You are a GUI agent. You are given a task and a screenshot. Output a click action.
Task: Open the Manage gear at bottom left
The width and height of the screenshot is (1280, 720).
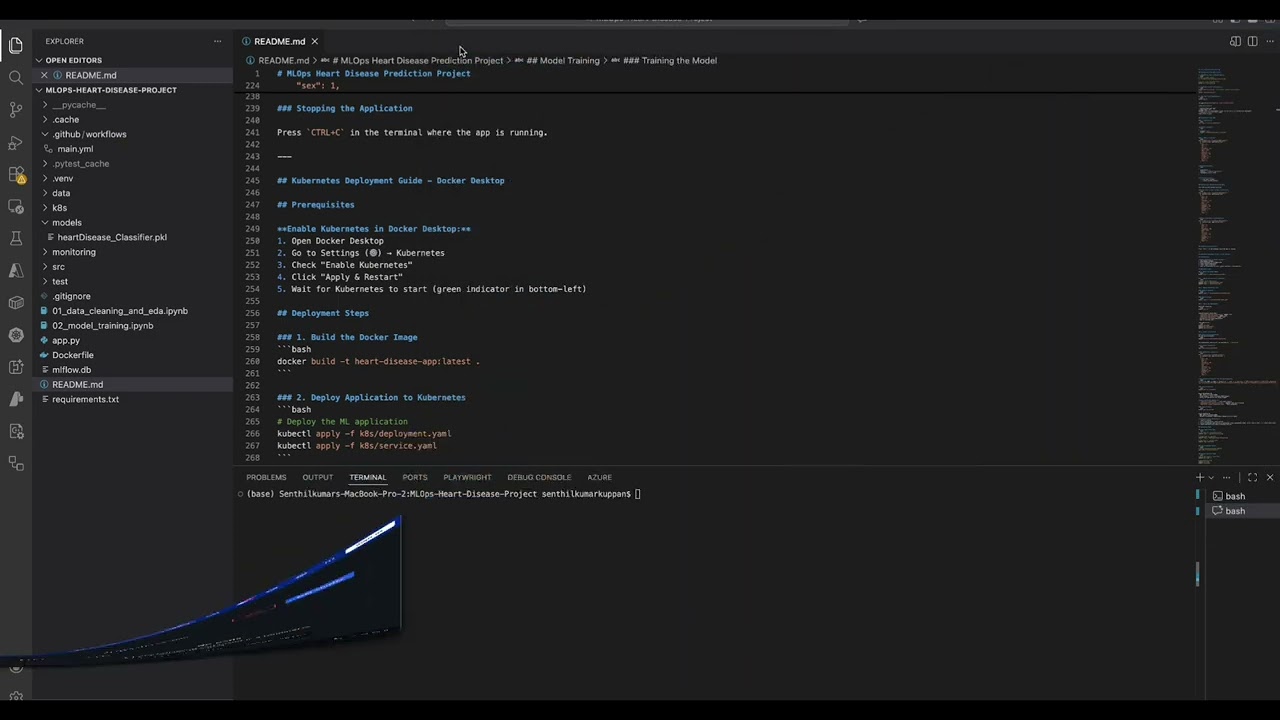tap(16, 697)
